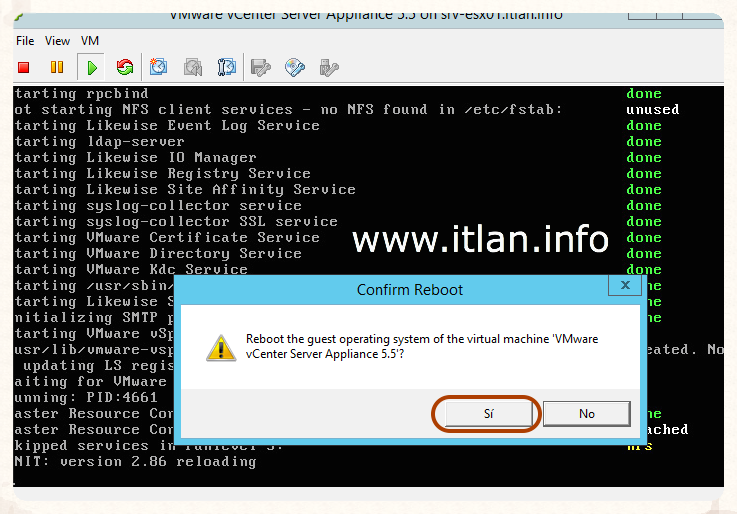The height and width of the screenshot is (514, 737).
Task: Click the Reset virtual machine icon
Action: coord(125,68)
